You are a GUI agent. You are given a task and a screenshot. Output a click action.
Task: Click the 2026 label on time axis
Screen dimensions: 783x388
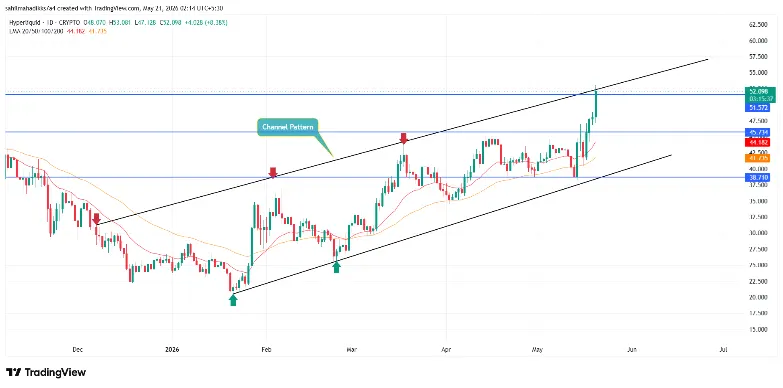point(172,350)
